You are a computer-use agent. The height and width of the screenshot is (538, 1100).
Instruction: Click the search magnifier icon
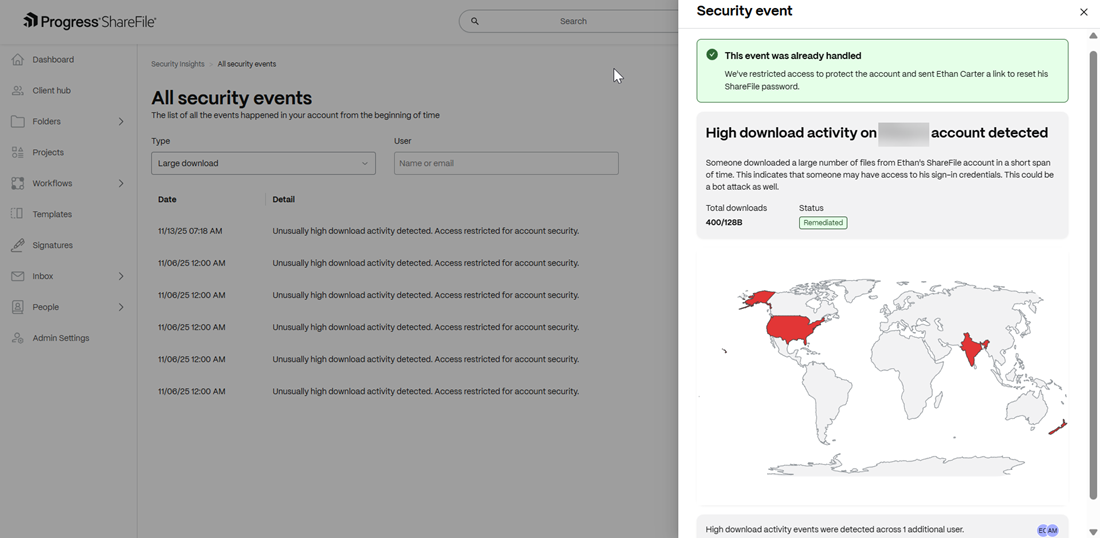click(x=475, y=21)
